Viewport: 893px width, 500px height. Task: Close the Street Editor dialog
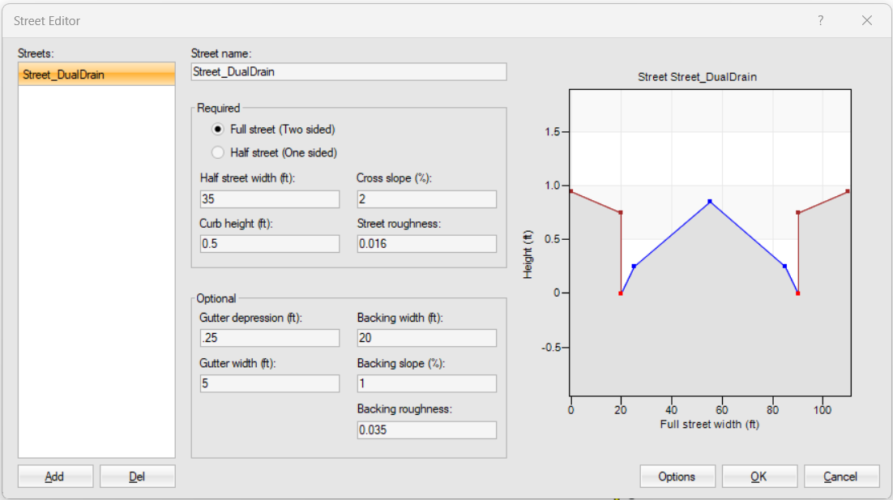click(867, 21)
